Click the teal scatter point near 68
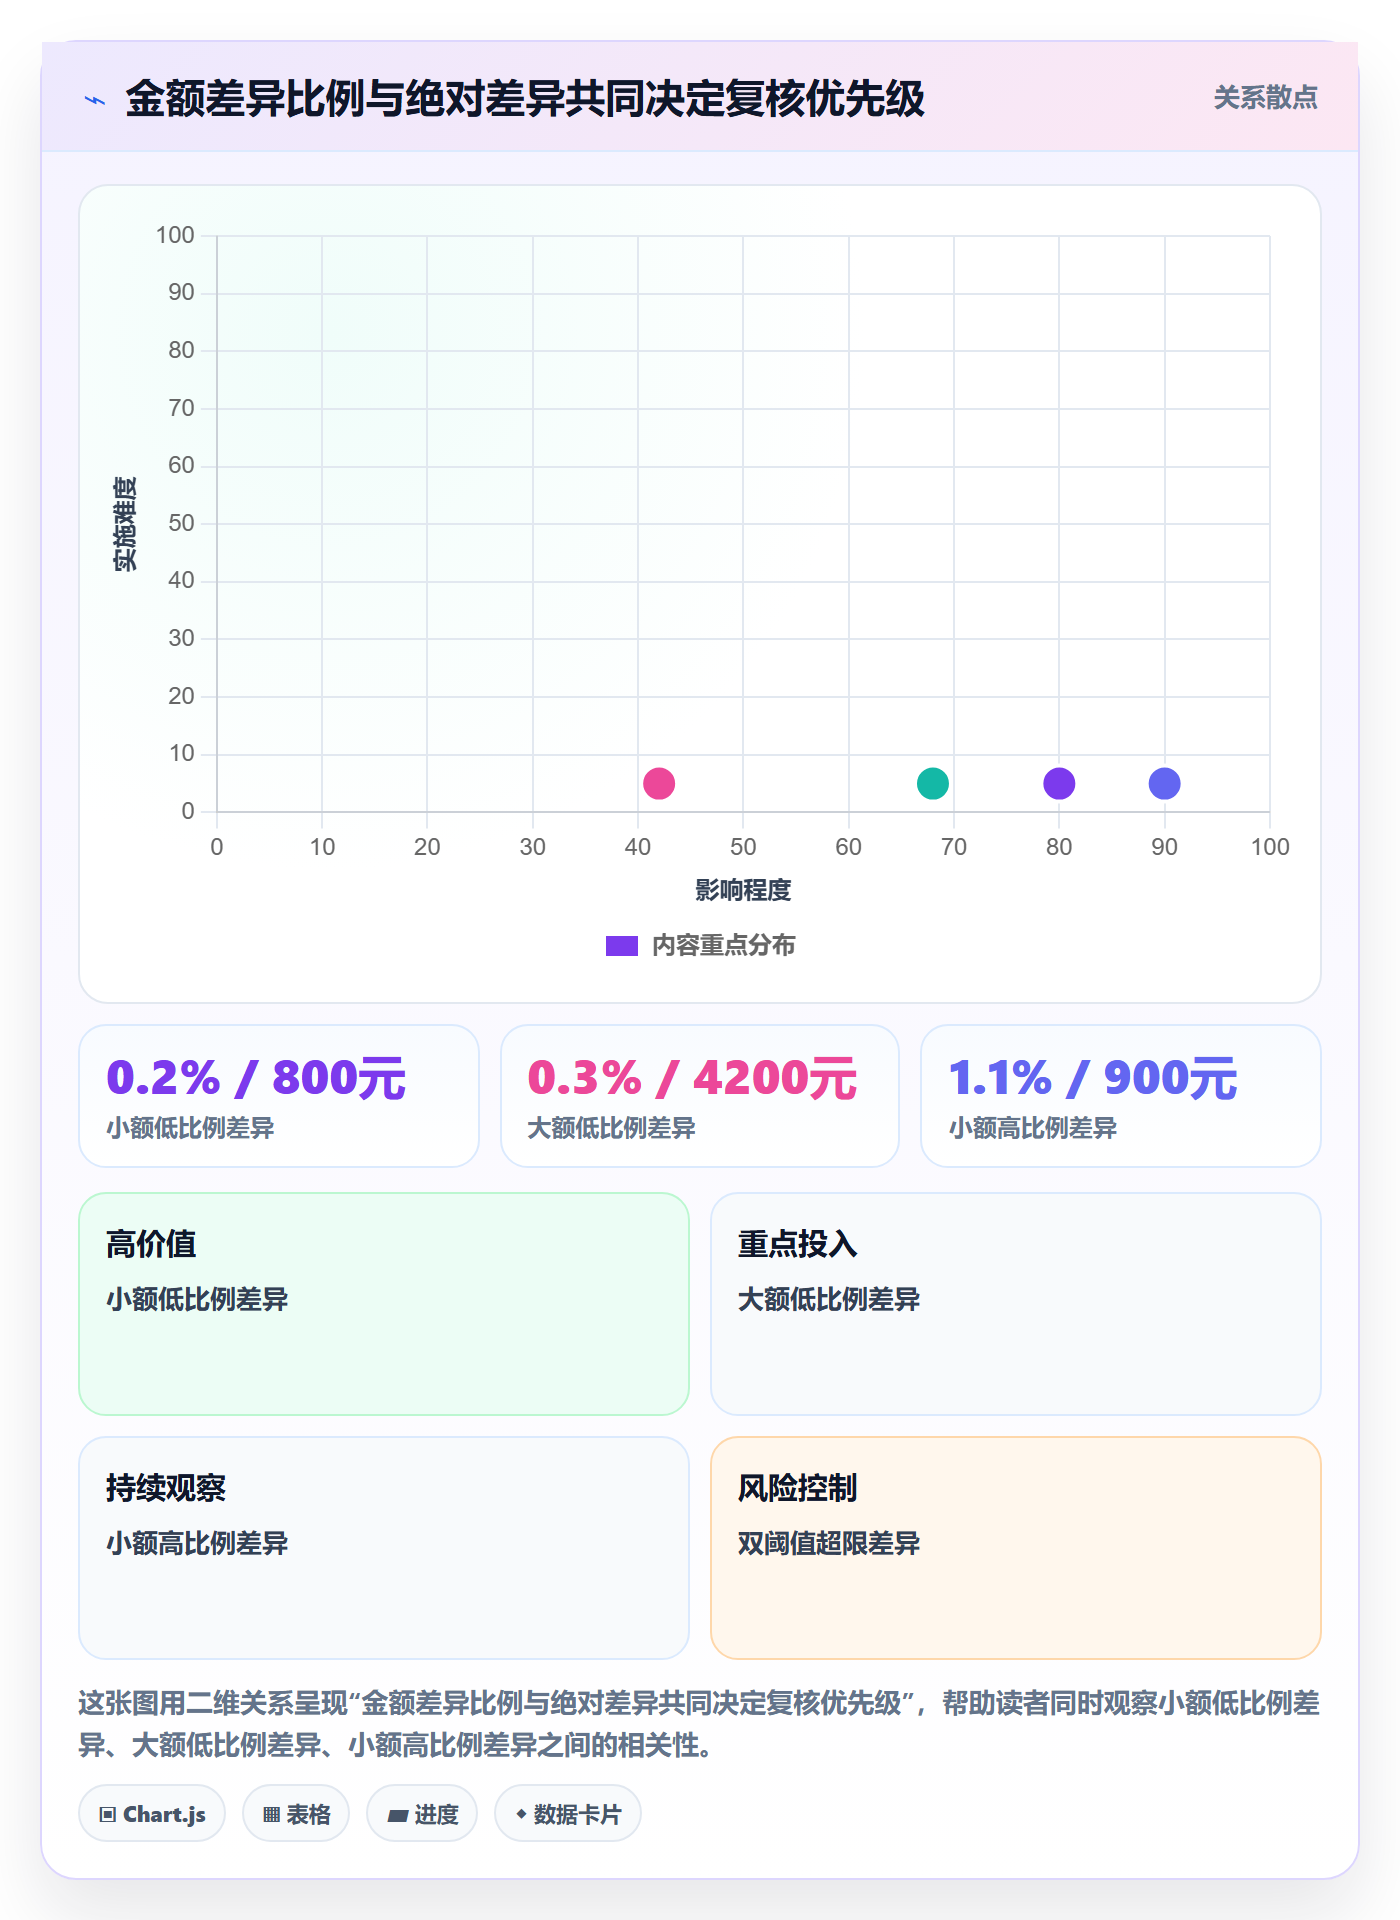Screen dimensions: 1400x1920 click(x=933, y=783)
